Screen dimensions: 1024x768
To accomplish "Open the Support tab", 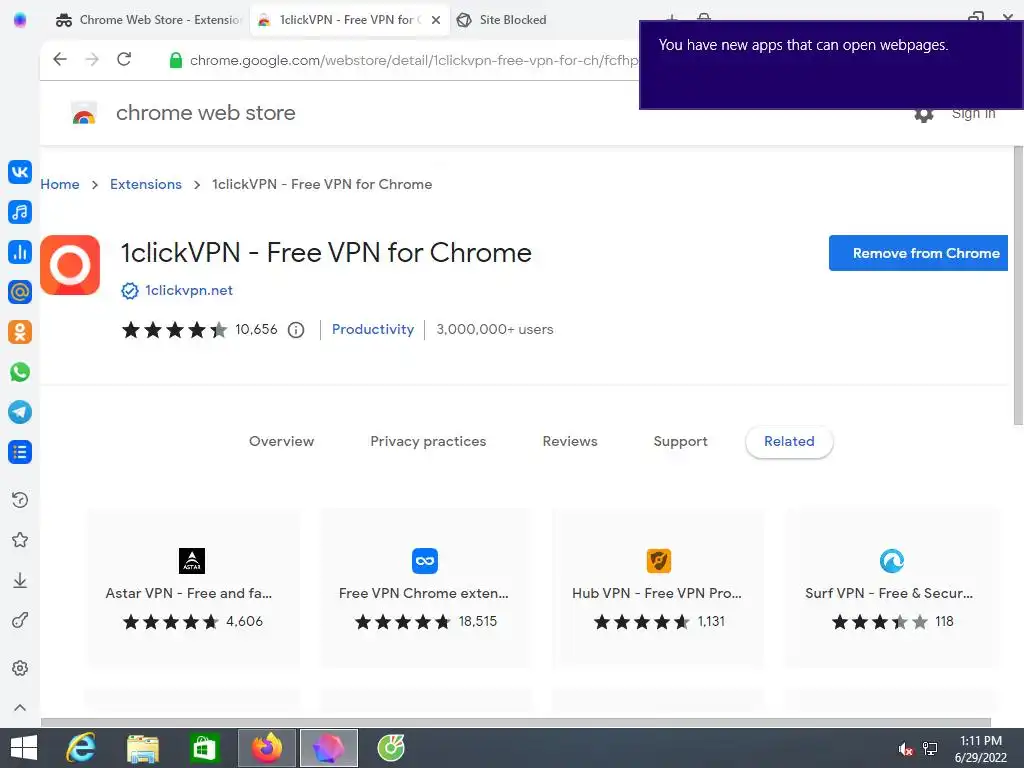I will tap(680, 441).
